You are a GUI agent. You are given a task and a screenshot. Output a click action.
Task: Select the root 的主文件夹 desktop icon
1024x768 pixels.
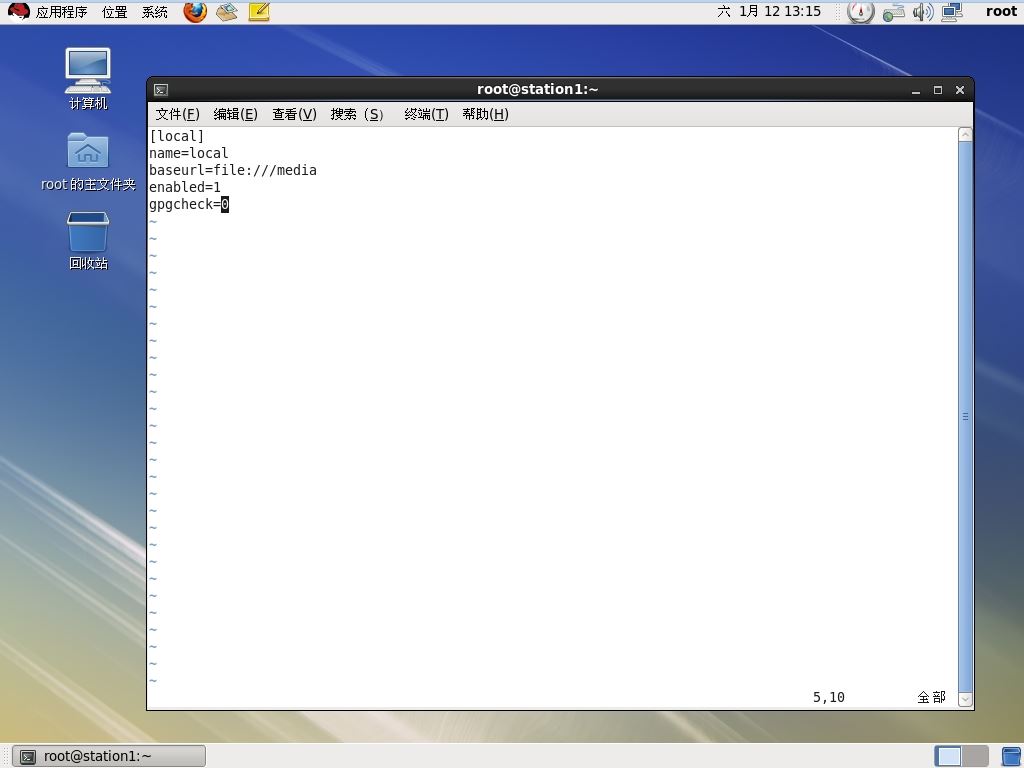(x=88, y=162)
